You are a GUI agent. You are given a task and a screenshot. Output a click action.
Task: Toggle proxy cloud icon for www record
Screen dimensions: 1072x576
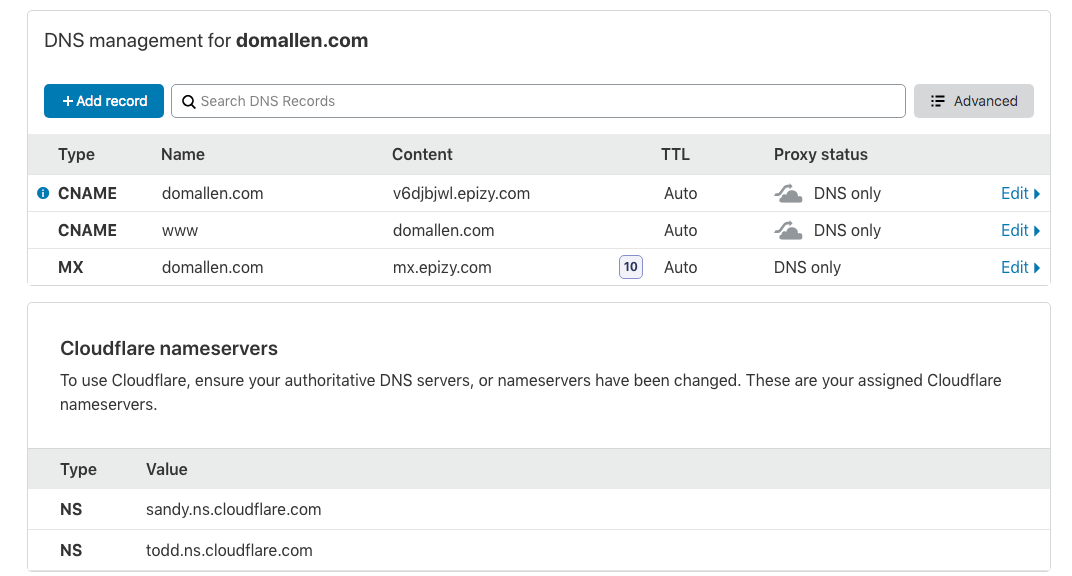pyautogui.click(x=789, y=231)
